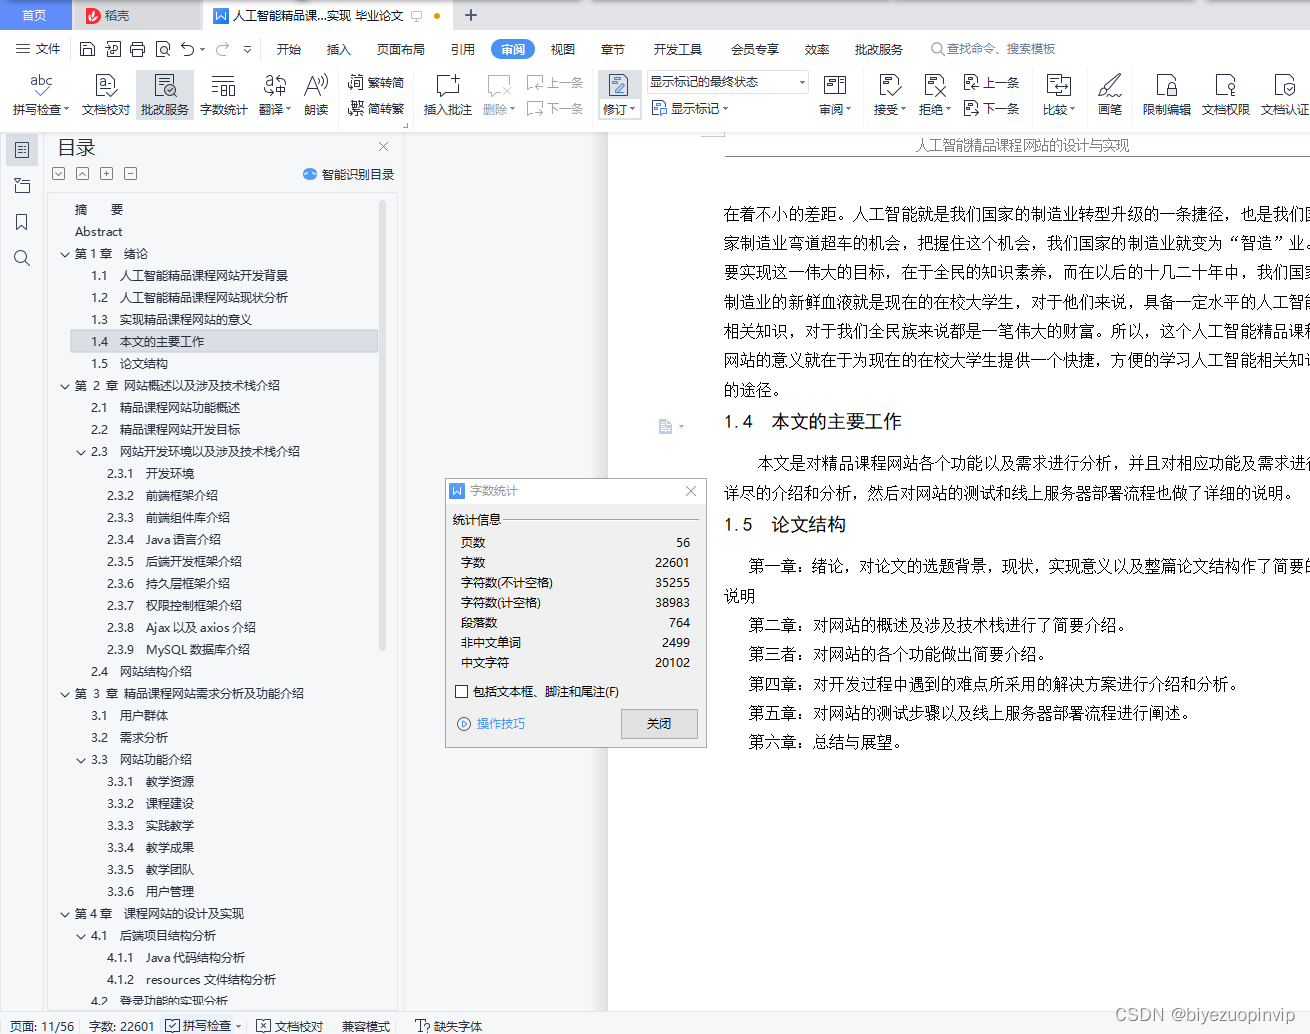Start read aloud (朗读)
This screenshot has width=1310, height=1034.
[x=316, y=95]
